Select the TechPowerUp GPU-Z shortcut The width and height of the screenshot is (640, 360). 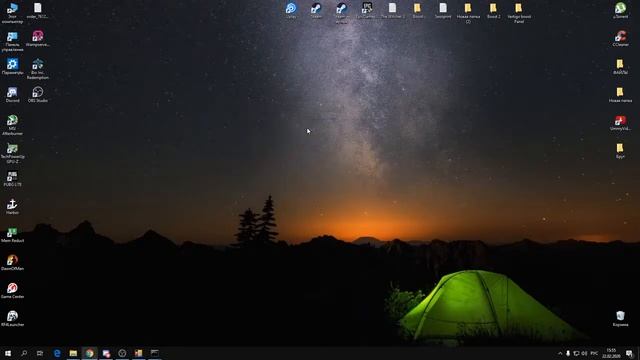tap(12, 153)
